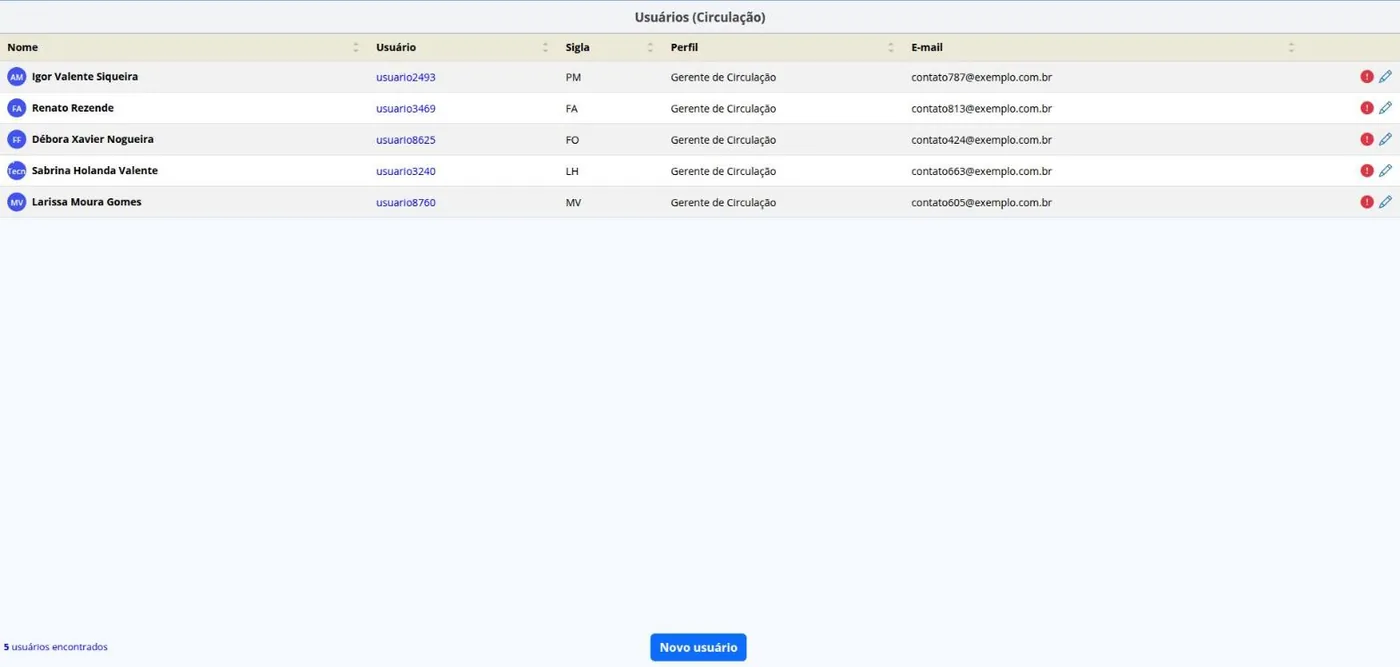
Task: Click the LH sigla cell
Action: [x=572, y=171]
